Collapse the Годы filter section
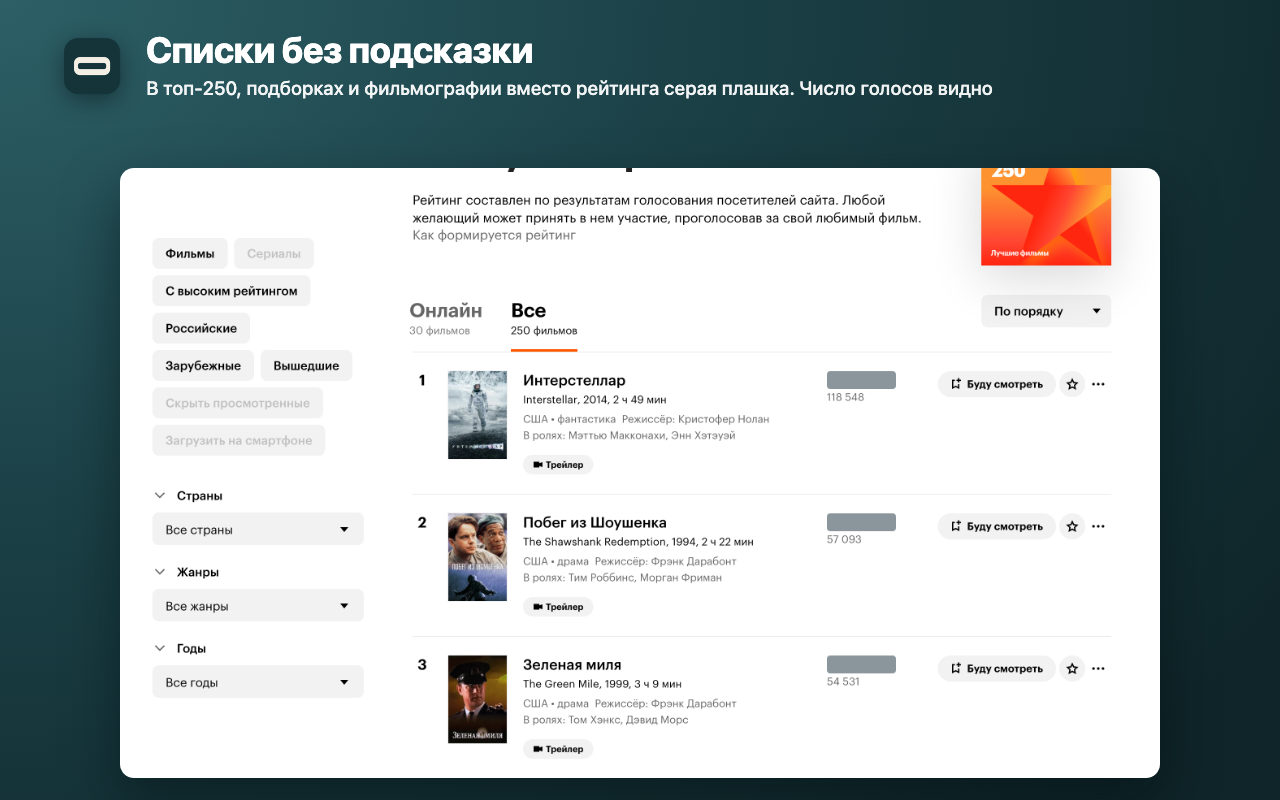 pos(180,648)
